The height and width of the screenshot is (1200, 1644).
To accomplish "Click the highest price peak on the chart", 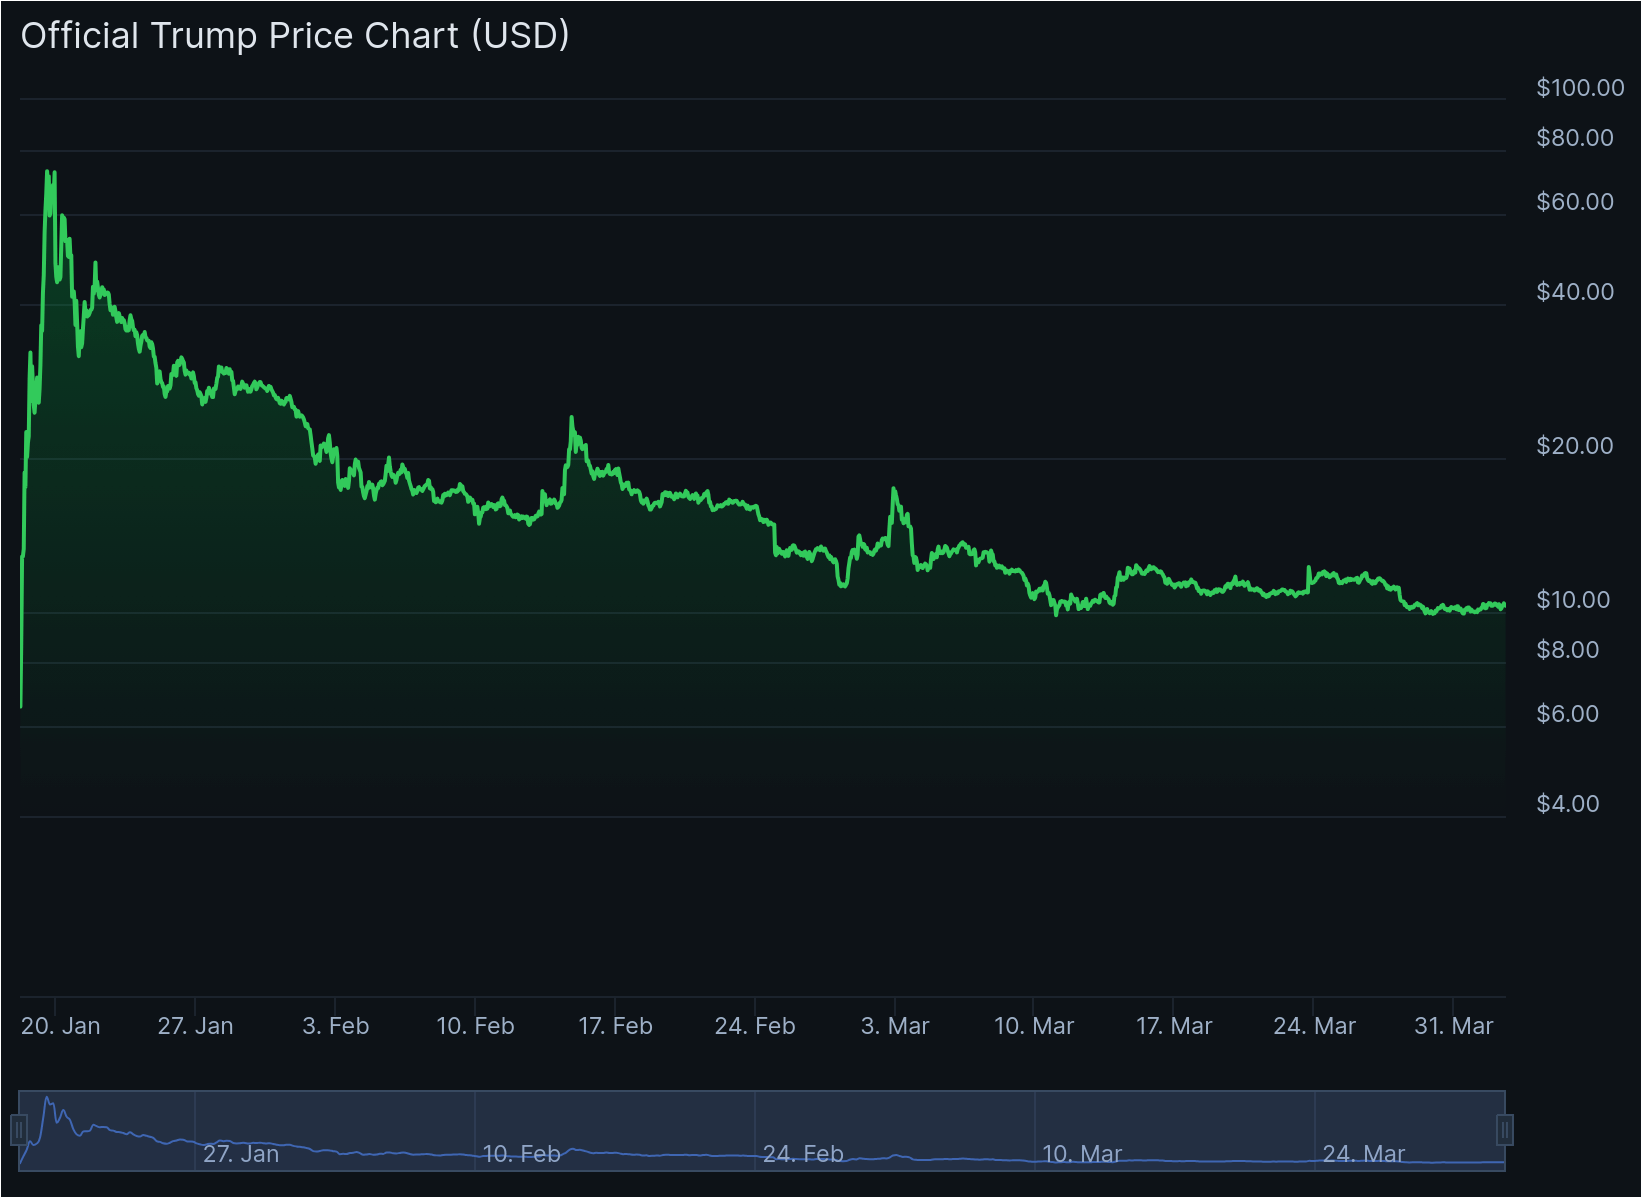I will coord(48,172).
